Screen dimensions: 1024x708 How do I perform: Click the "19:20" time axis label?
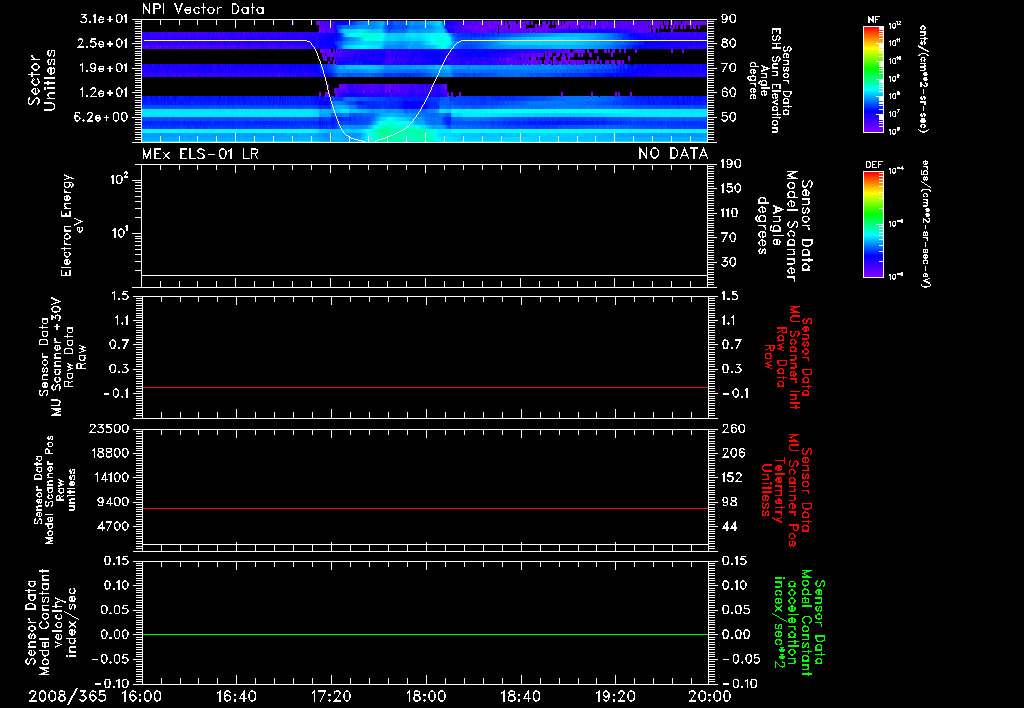point(615,696)
